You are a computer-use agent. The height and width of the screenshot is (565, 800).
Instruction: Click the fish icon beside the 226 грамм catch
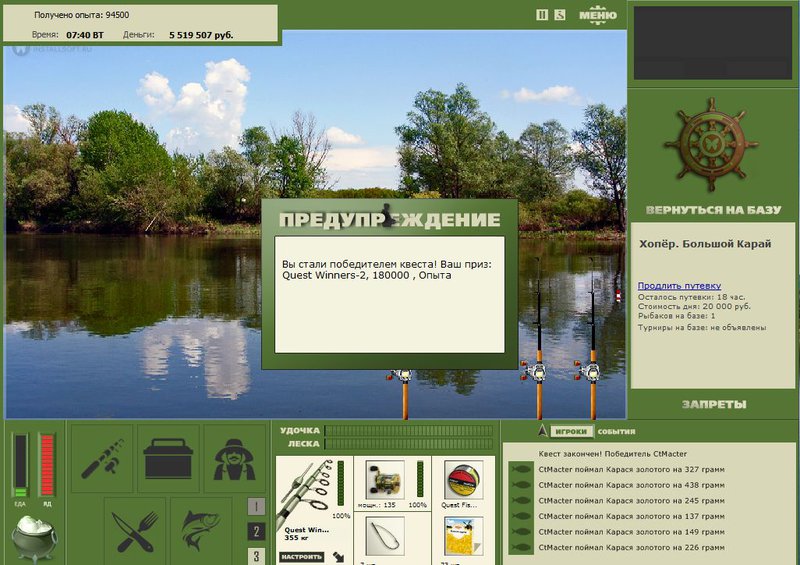(521, 547)
